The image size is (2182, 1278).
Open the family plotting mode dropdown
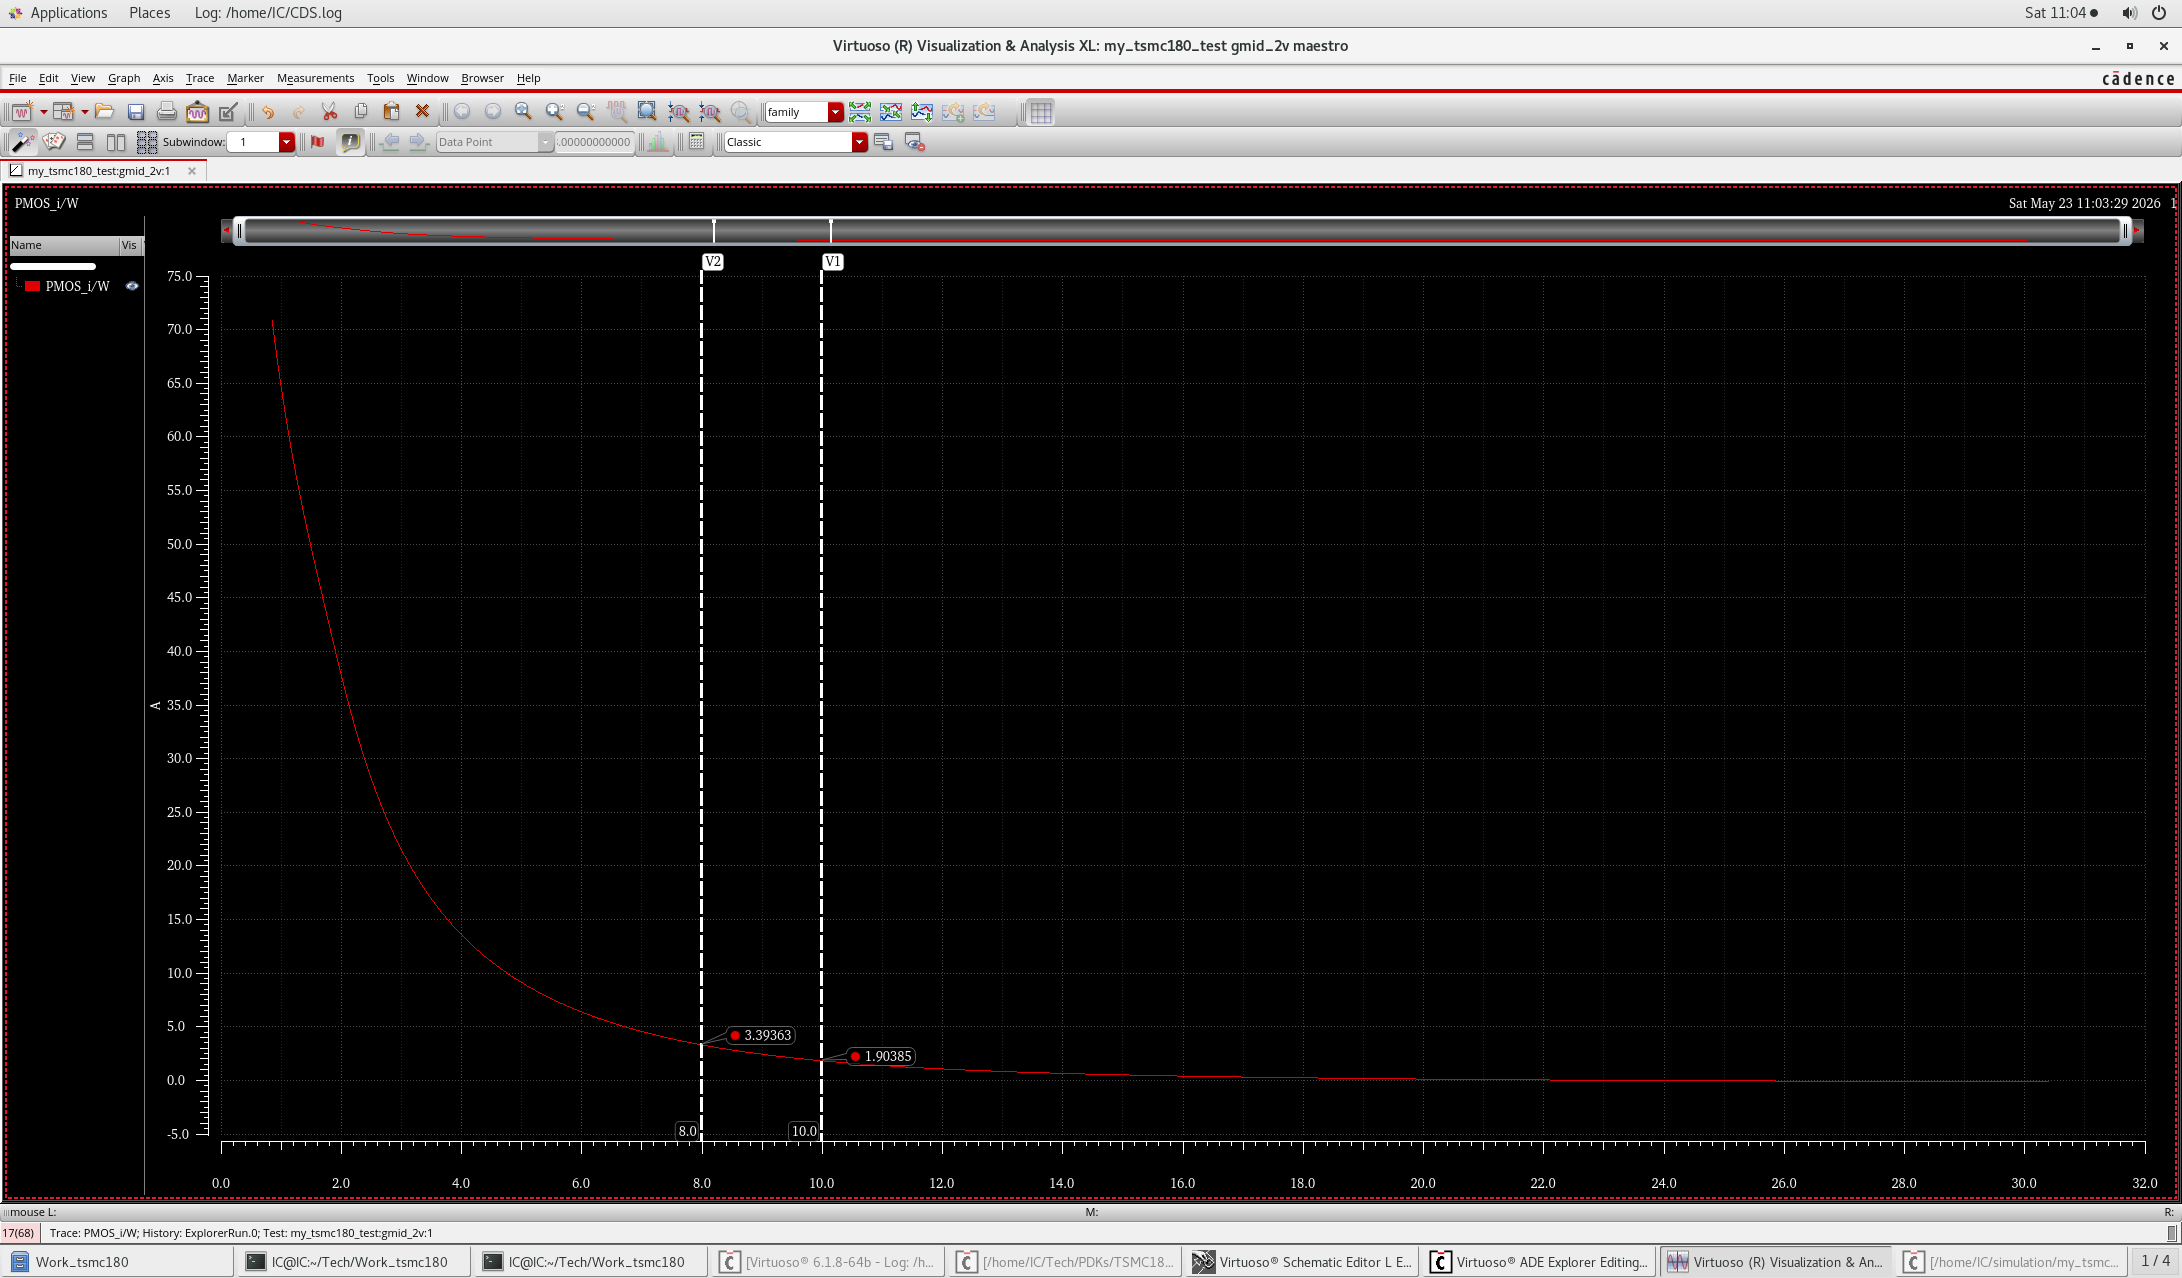(x=835, y=112)
